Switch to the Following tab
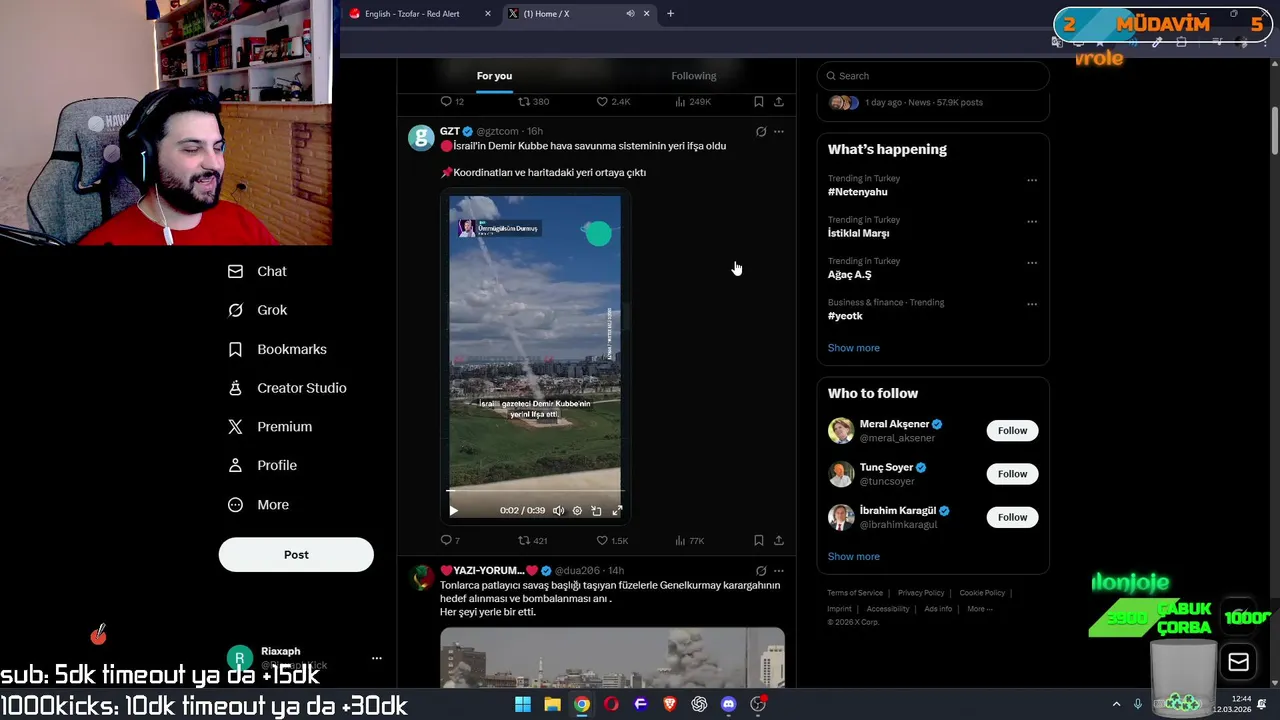The image size is (1280, 720). (694, 76)
